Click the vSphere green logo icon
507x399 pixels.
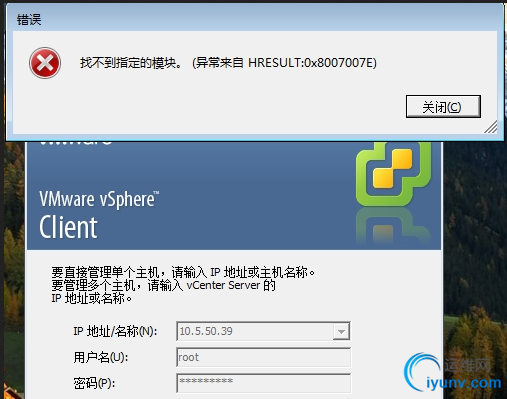pyautogui.click(x=393, y=173)
